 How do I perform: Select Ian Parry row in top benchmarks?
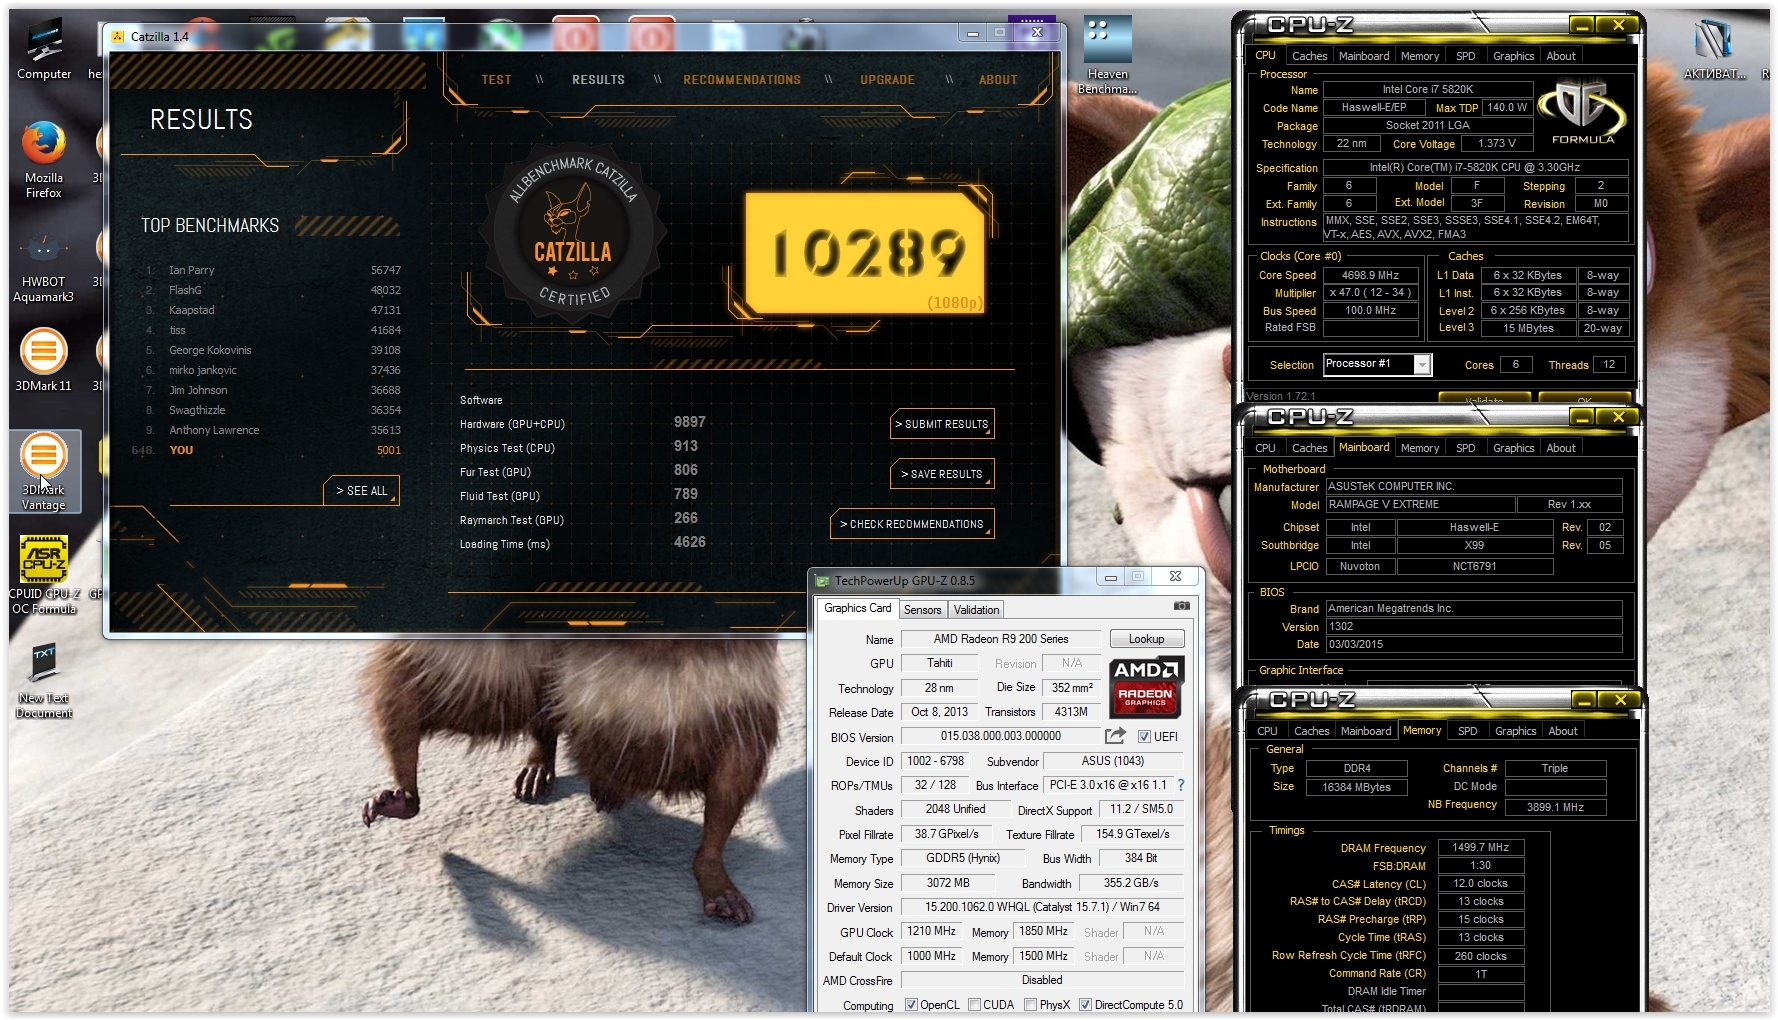[x=272, y=270]
